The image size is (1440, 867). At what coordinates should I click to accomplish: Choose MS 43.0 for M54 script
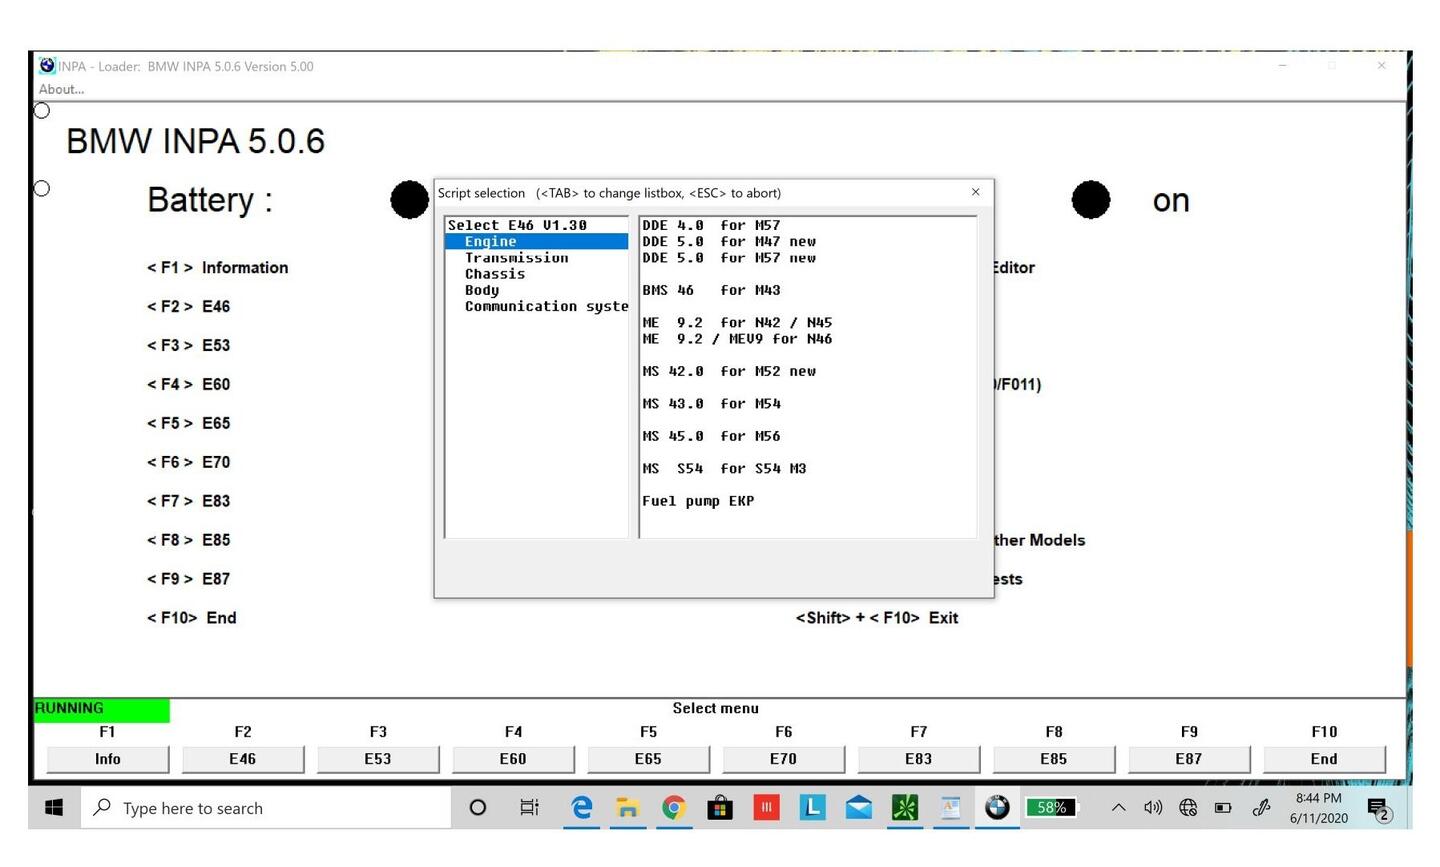coord(711,404)
